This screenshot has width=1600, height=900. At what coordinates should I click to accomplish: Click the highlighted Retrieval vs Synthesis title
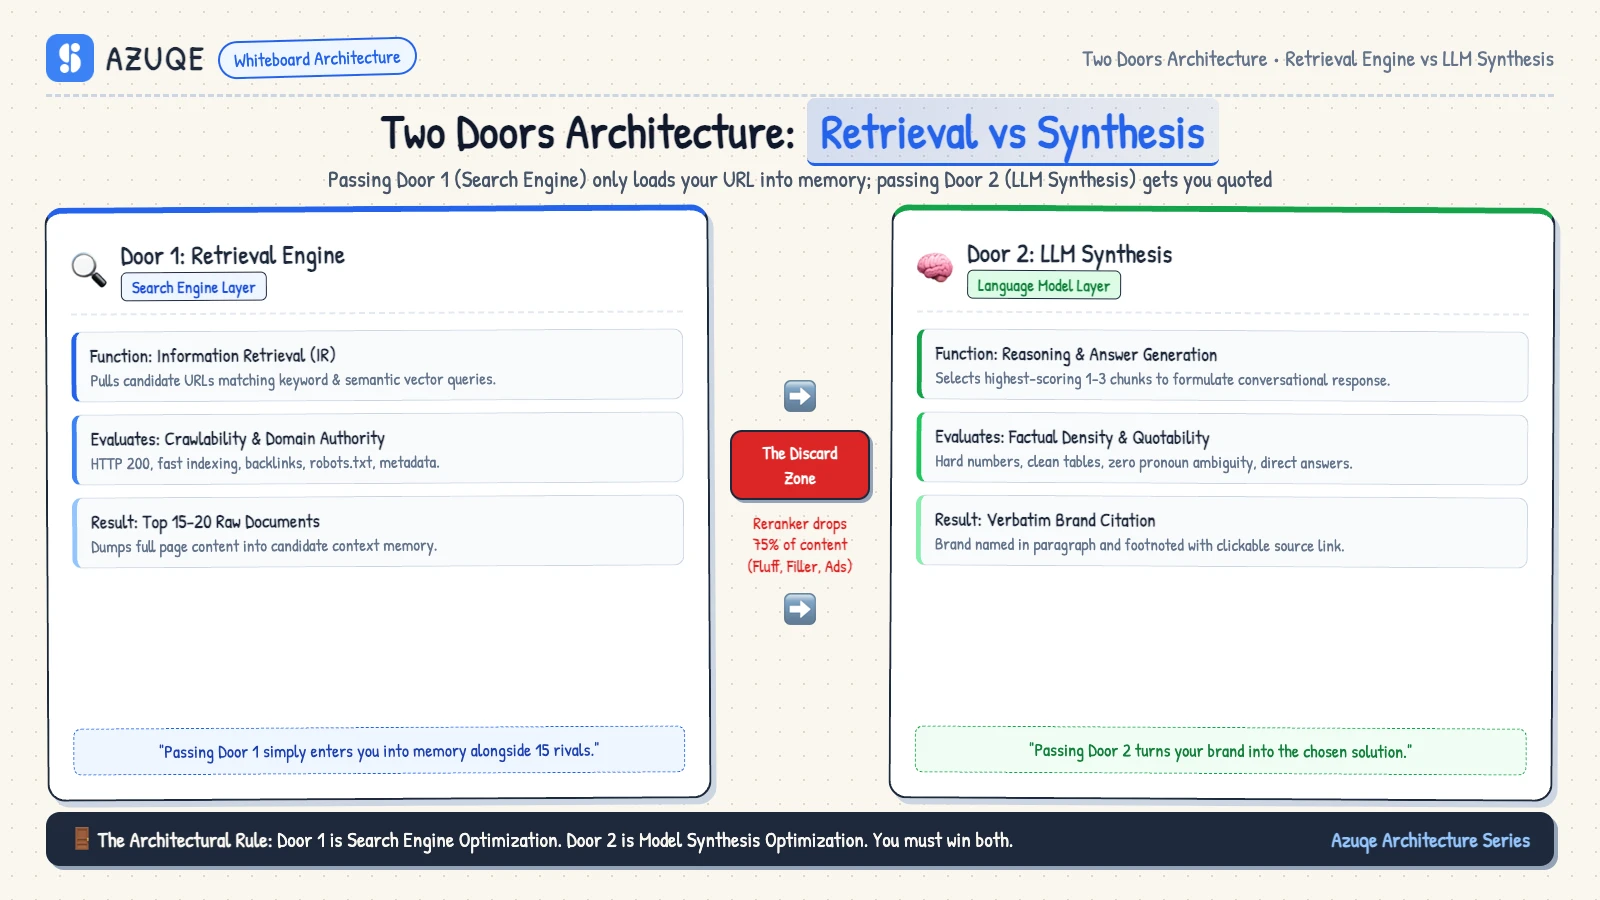coord(1012,133)
